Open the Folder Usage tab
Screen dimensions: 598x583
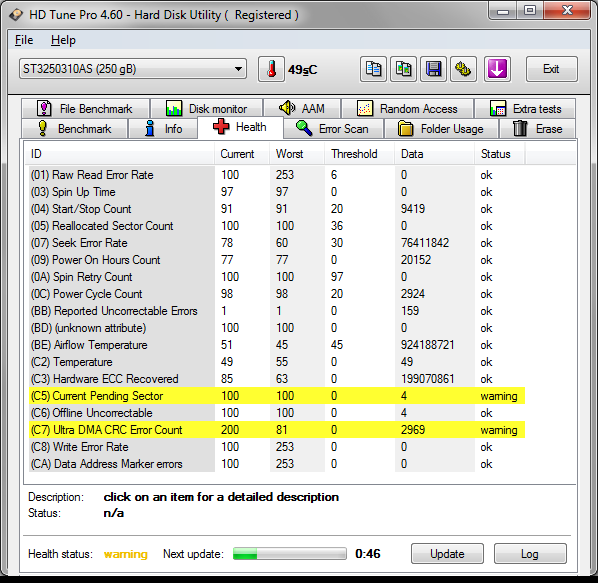tap(441, 128)
